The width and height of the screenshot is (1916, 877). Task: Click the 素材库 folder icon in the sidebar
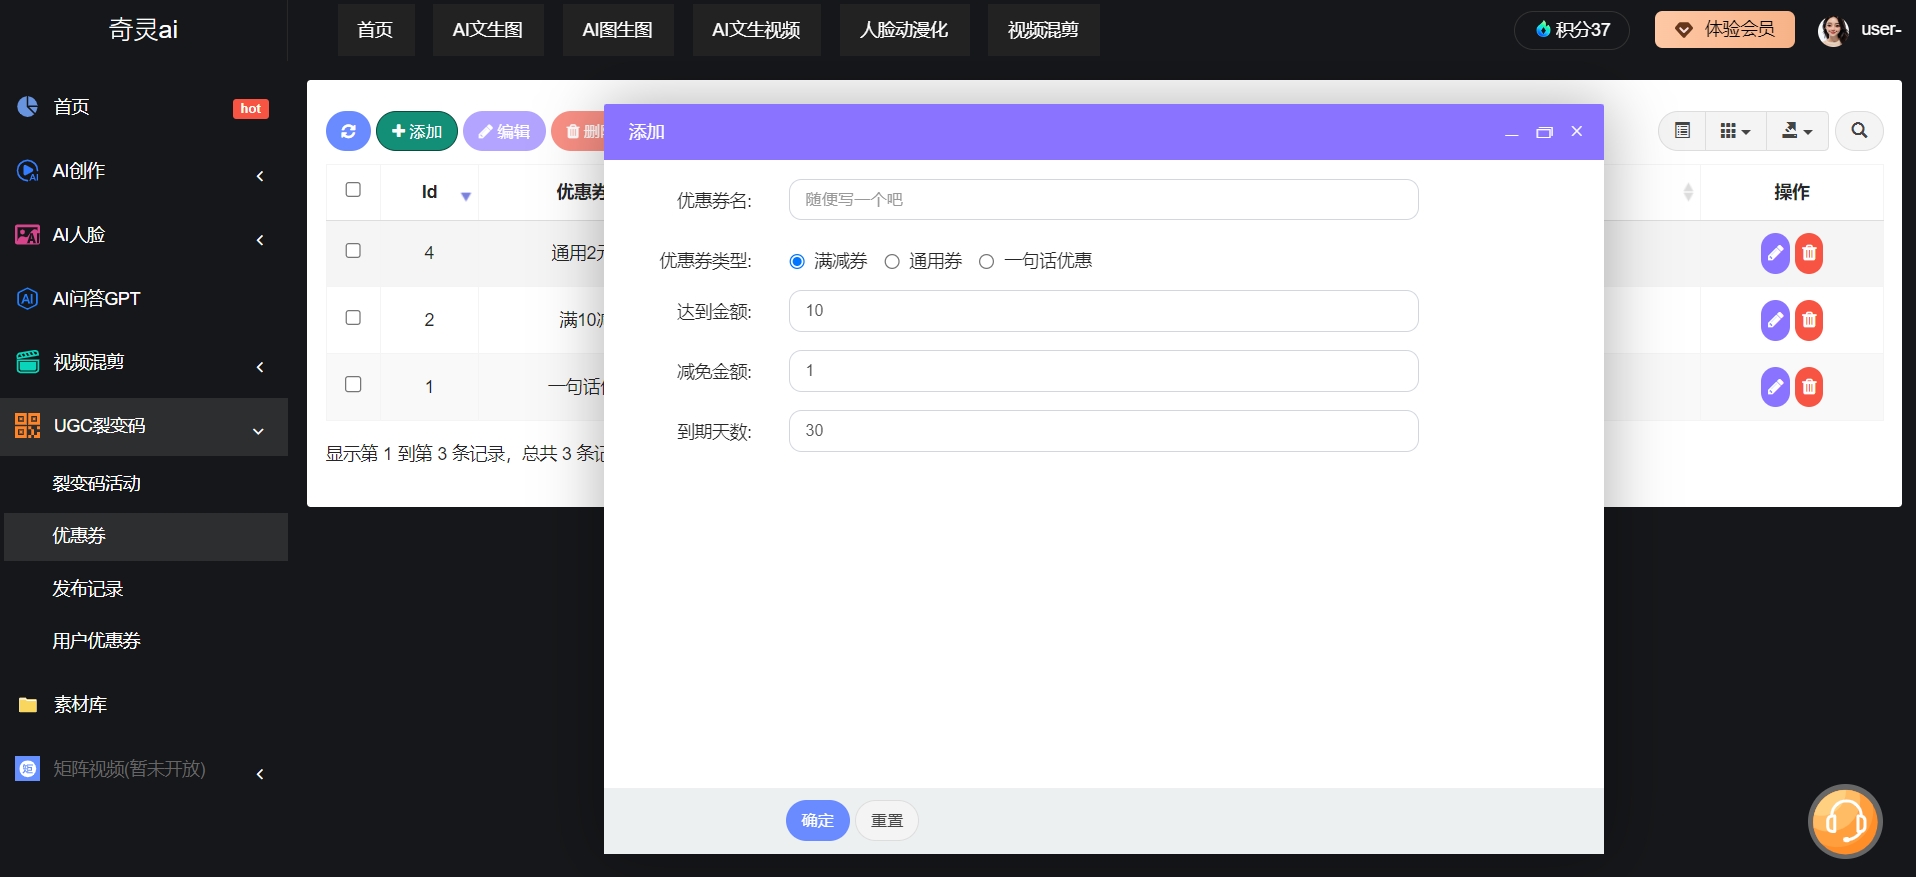click(28, 705)
